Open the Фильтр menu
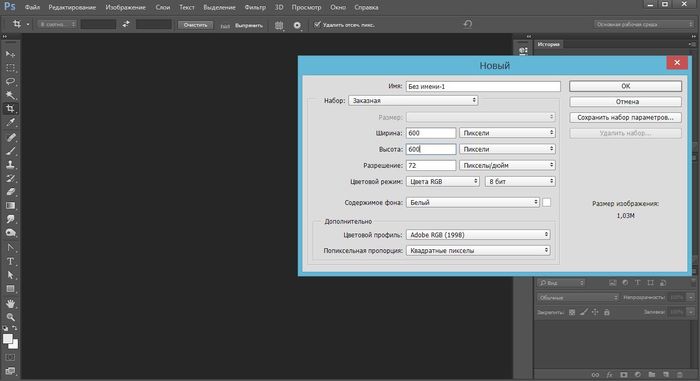This screenshot has width=700, height=381. click(x=255, y=7)
